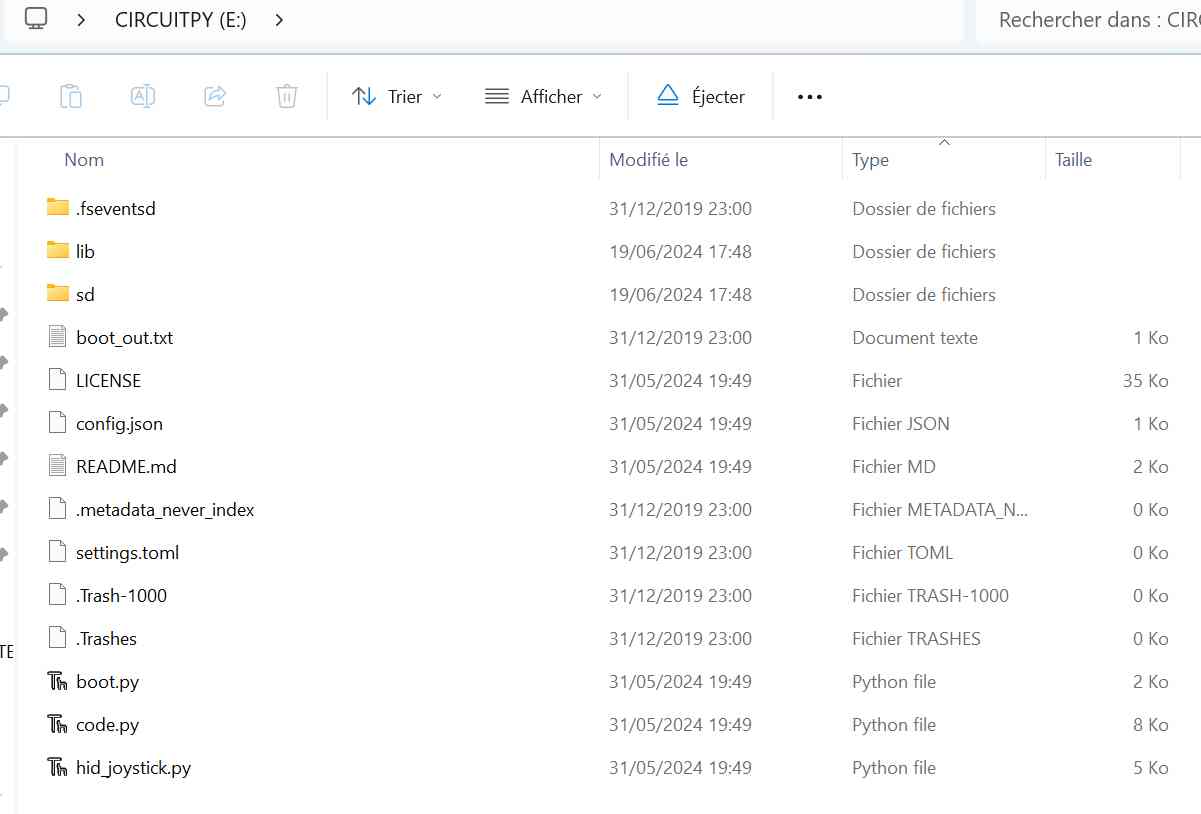This screenshot has height=814, width=1201.
Task: Click the Rename icon in toolbar
Action: pos(143,96)
